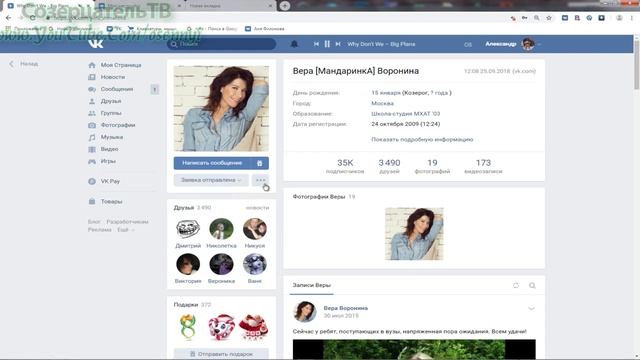Viewport: 640px width, 360px height.
Task: Open the 173 видеозаписи counter
Action: click(x=483, y=166)
